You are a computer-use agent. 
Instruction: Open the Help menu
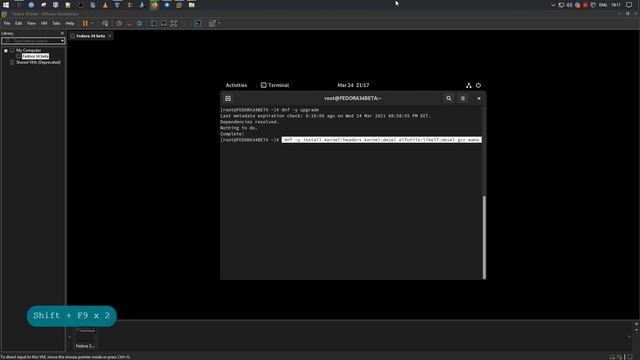pos(70,24)
